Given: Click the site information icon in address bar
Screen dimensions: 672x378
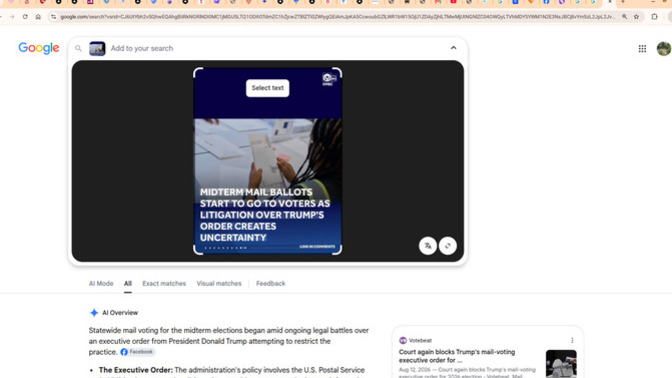Looking at the screenshot, I should pos(54,17).
